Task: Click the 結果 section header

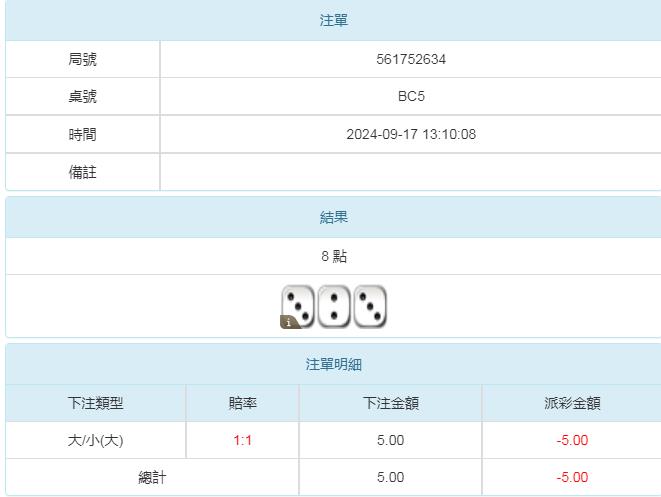Action: (334, 217)
